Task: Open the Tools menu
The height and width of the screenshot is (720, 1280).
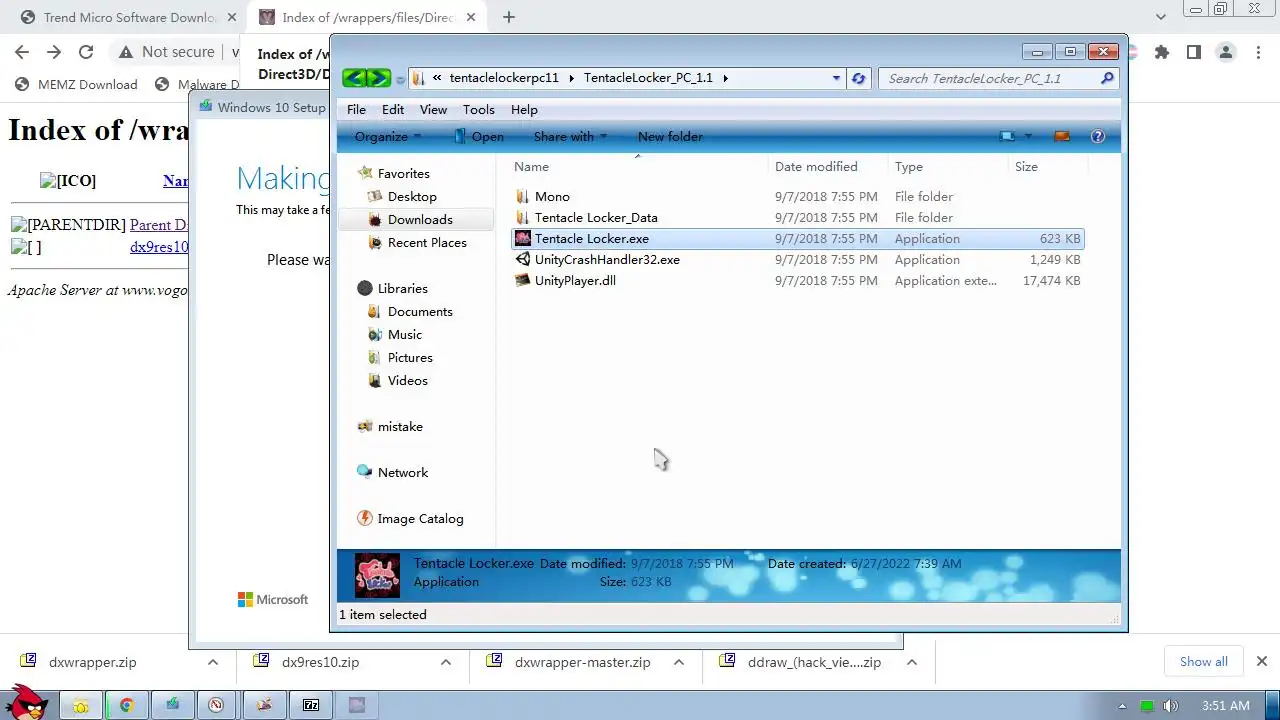Action: coord(478,110)
